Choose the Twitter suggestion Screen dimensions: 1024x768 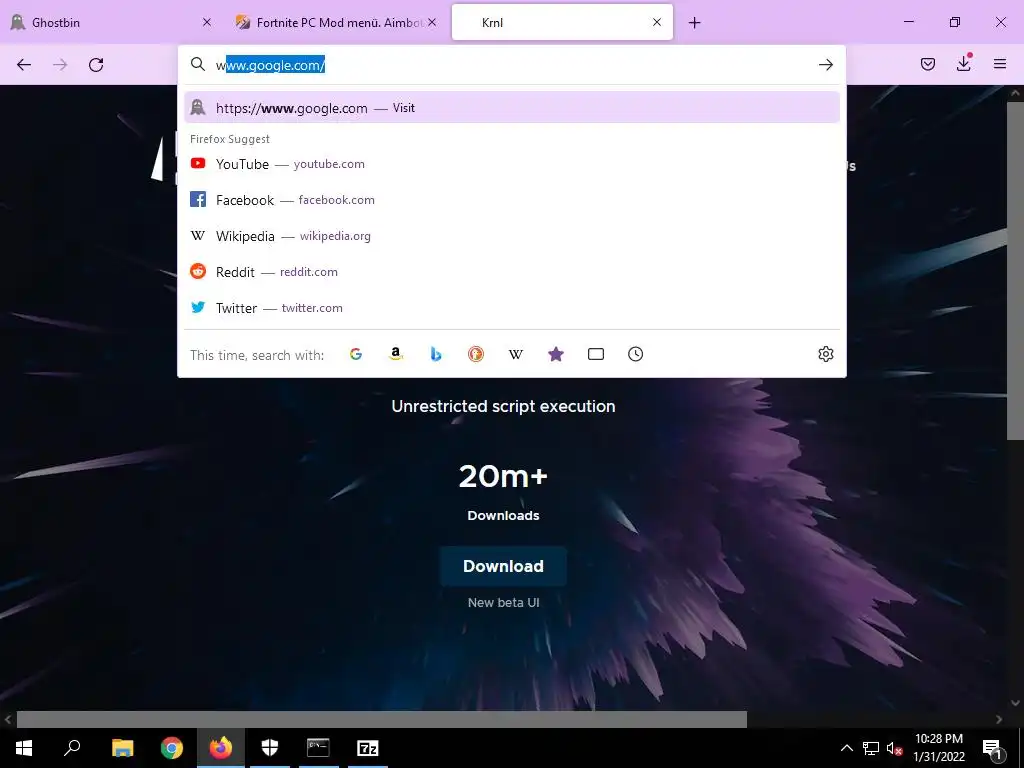[511, 308]
